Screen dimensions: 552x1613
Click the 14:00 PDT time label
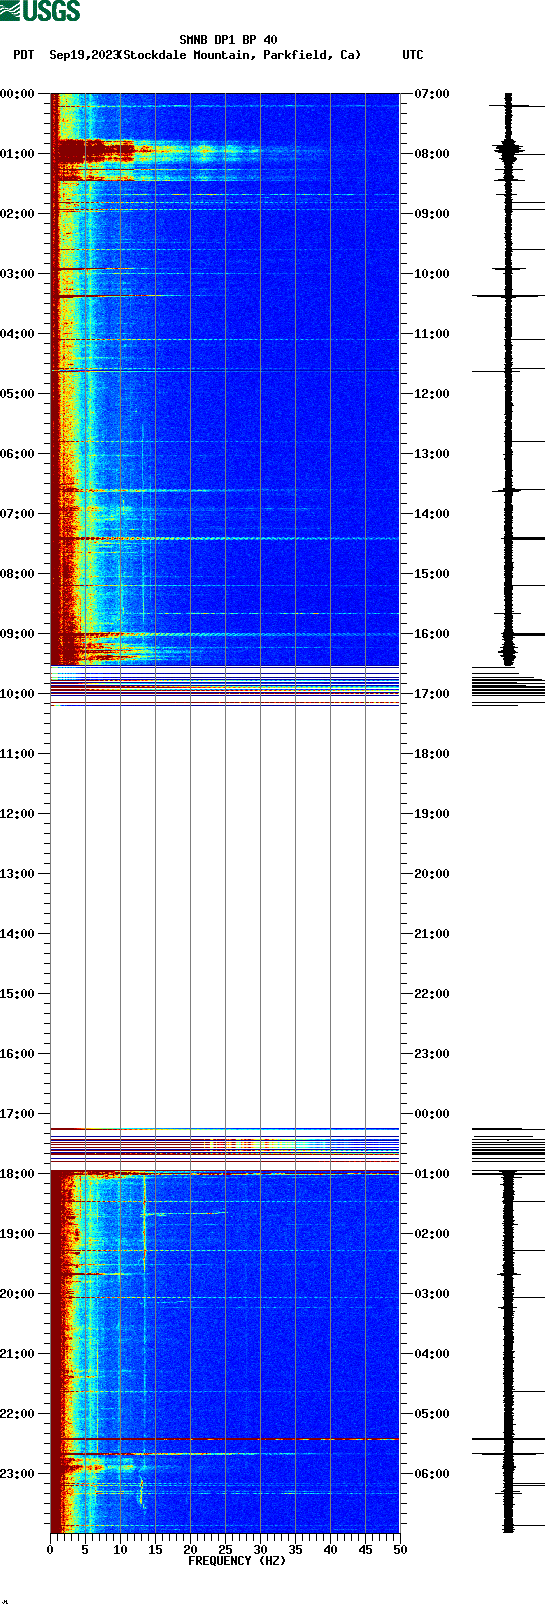tap(17, 934)
